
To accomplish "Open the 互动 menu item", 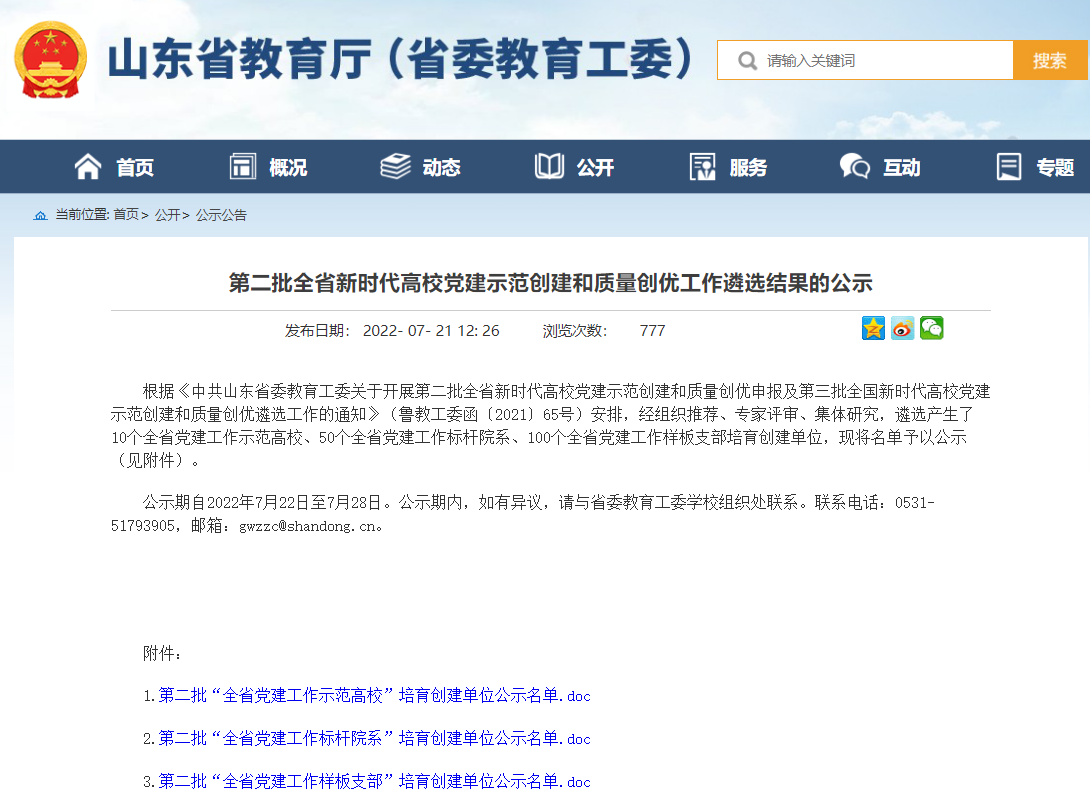I will 902,167.
